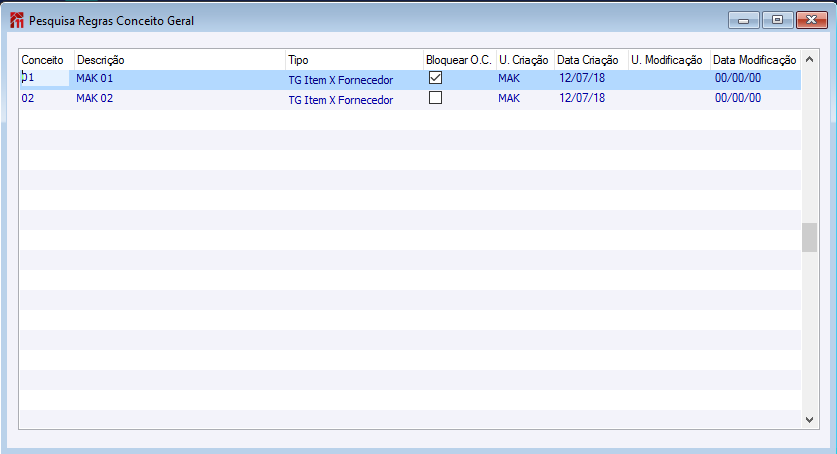Viewport: 837px width, 454px height.
Task: Click the scrollbar down arrow
Action: (x=809, y=420)
